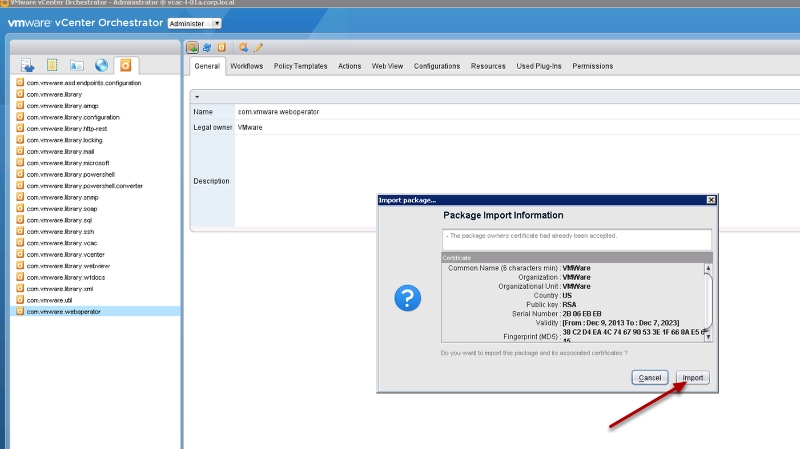Select com.vmware.library.vcac package

[x=62, y=243]
